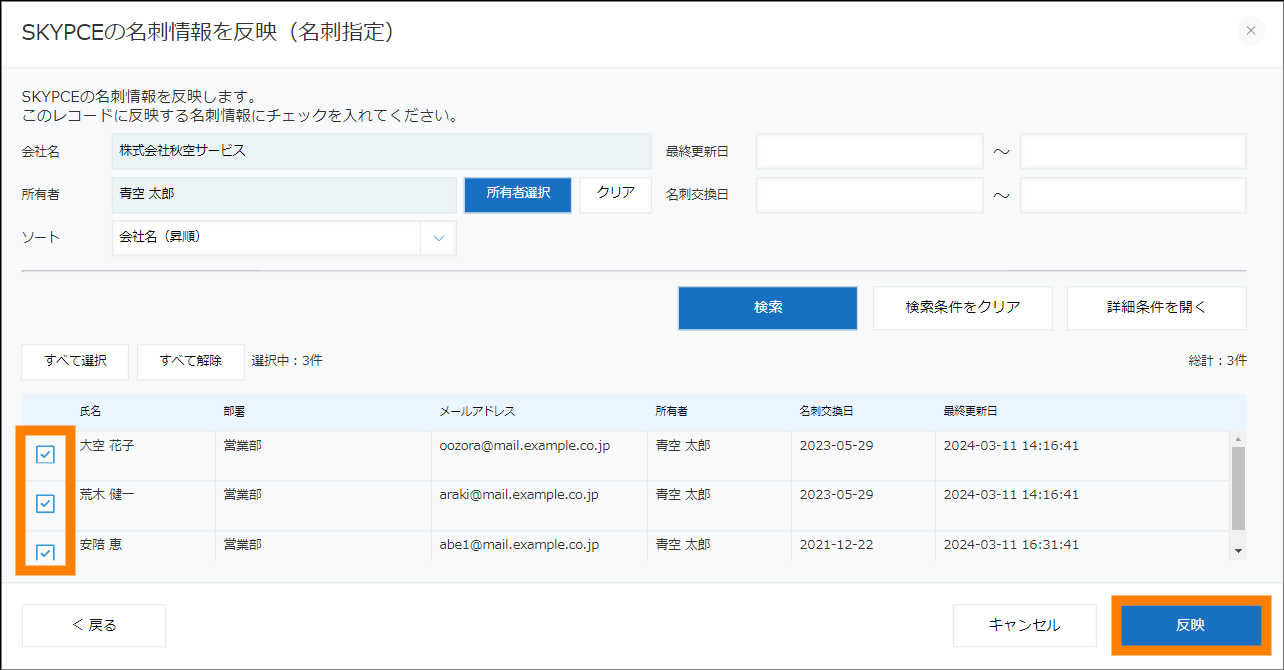Close the SKYPCE dialog with the X icon
The image size is (1284, 670).
(1251, 31)
